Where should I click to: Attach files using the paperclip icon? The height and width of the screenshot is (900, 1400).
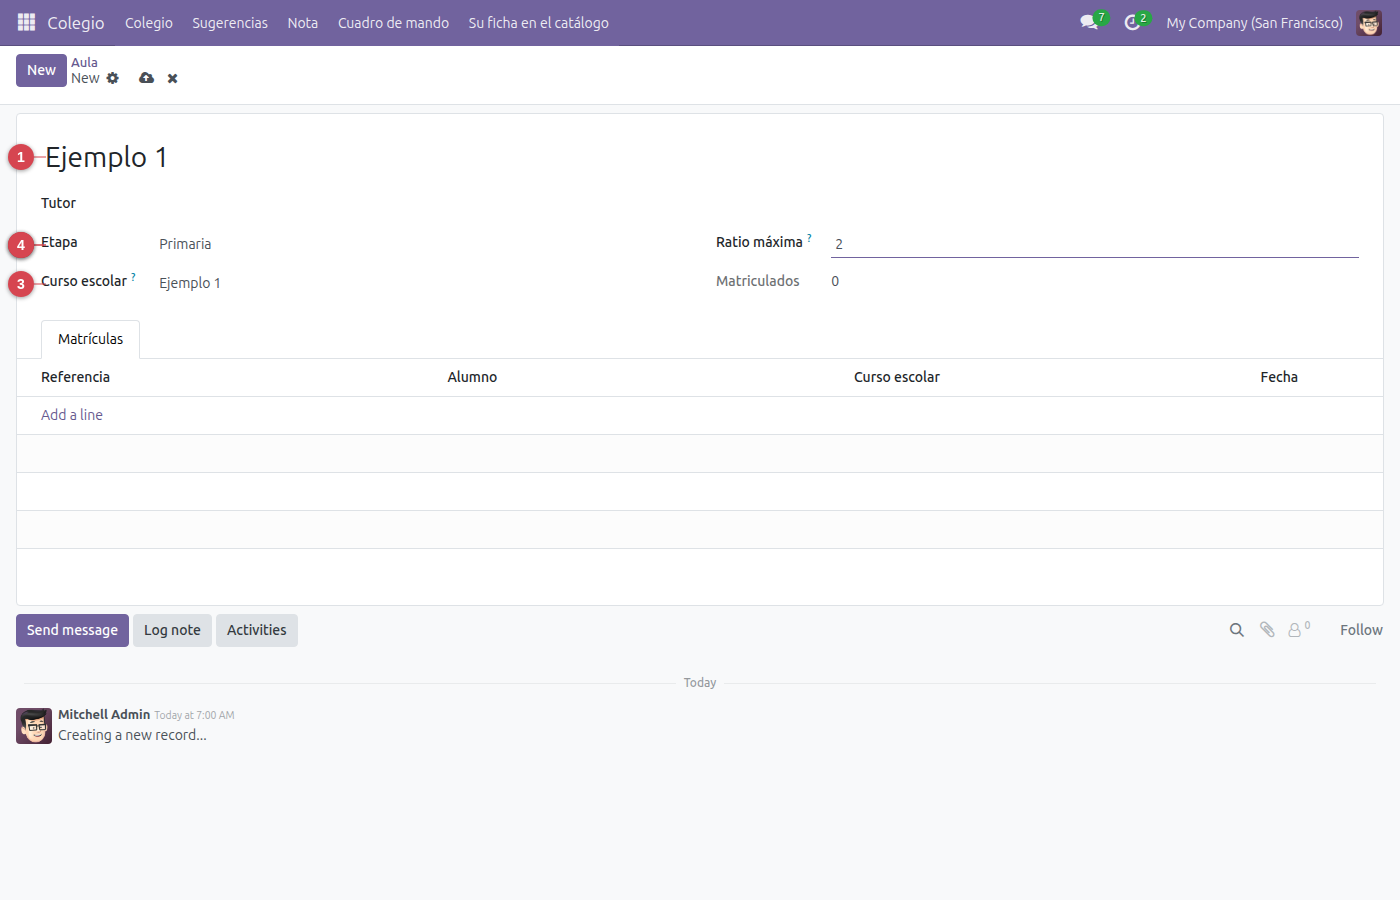[1267, 630]
